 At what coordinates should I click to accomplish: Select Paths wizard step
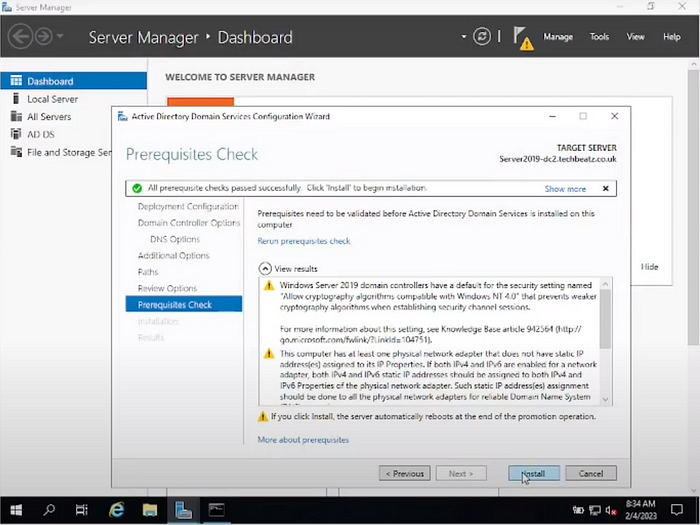click(x=148, y=272)
